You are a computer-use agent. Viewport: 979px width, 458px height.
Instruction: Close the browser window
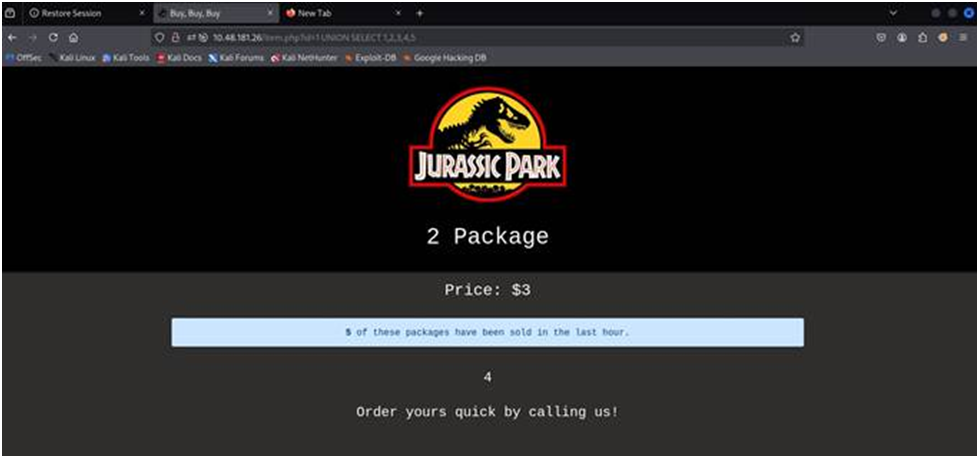968,13
